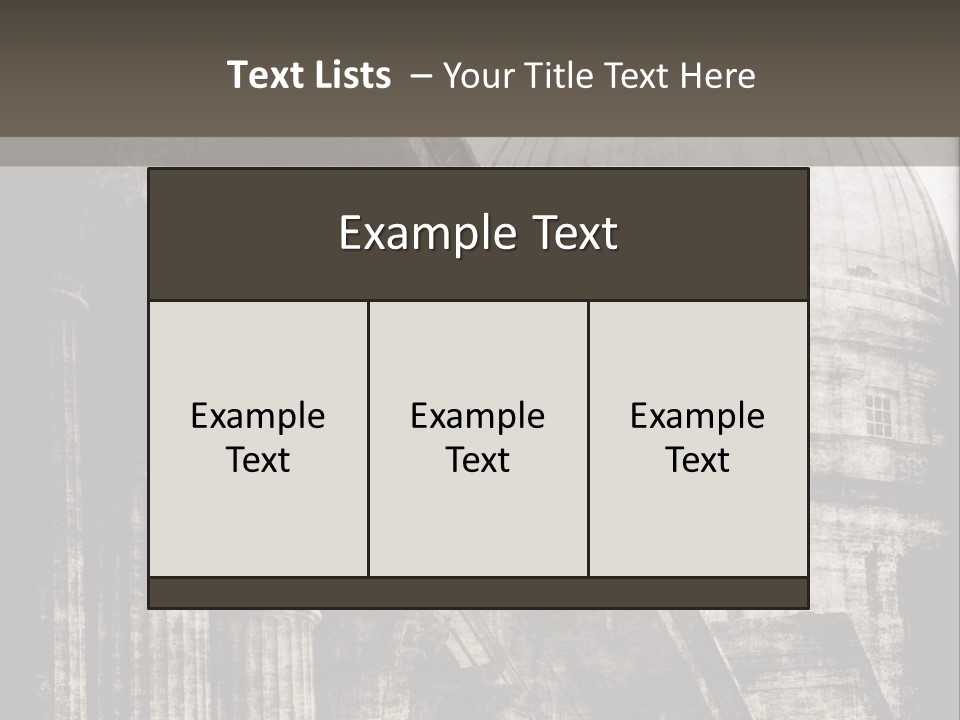Click the window on the background dome building

(879, 413)
